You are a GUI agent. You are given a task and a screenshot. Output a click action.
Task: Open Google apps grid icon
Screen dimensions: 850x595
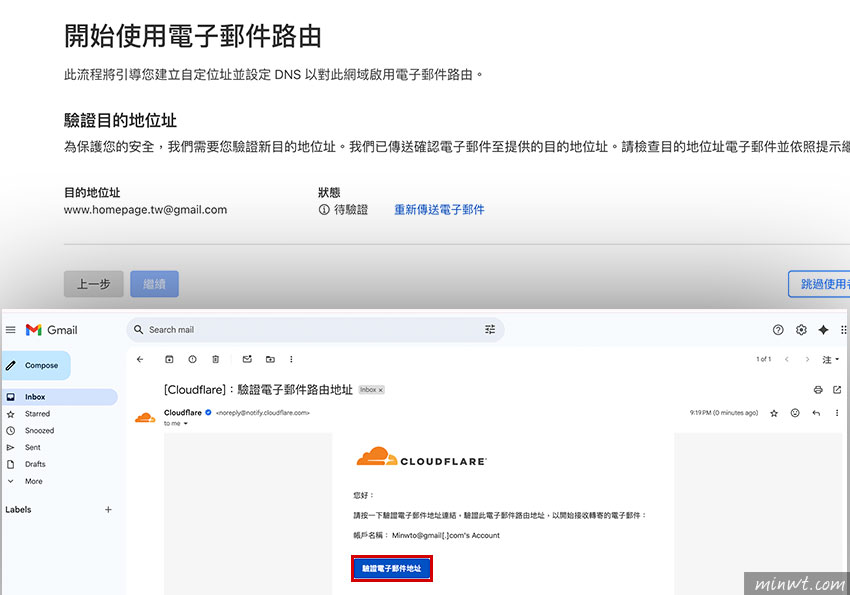(843, 329)
